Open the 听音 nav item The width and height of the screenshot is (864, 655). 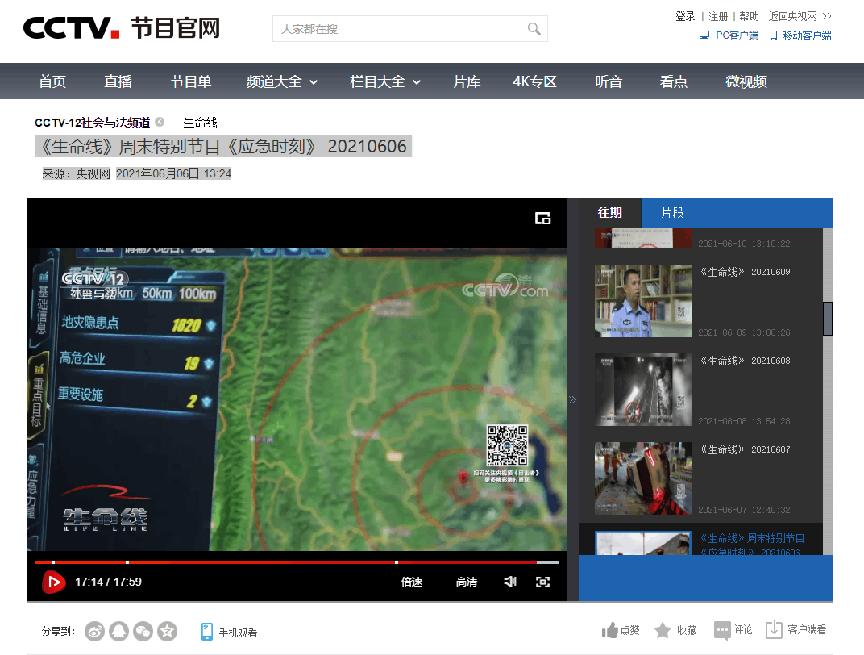608,82
